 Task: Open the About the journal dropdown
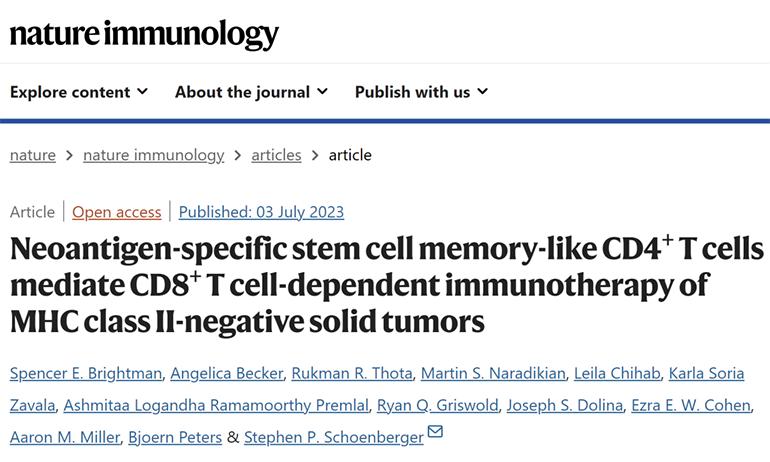click(x=251, y=92)
